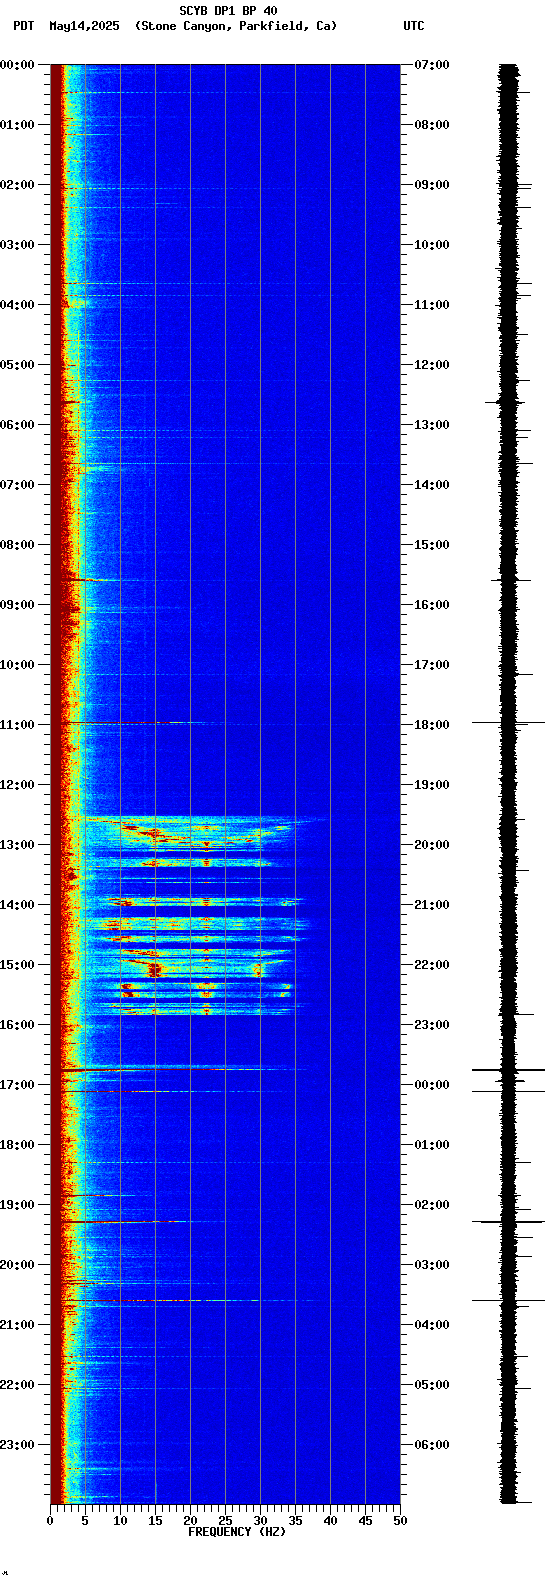Screen dimensions: 552x1584
Task: Click the PDT time label '16:00'
Action: [17, 1025]
